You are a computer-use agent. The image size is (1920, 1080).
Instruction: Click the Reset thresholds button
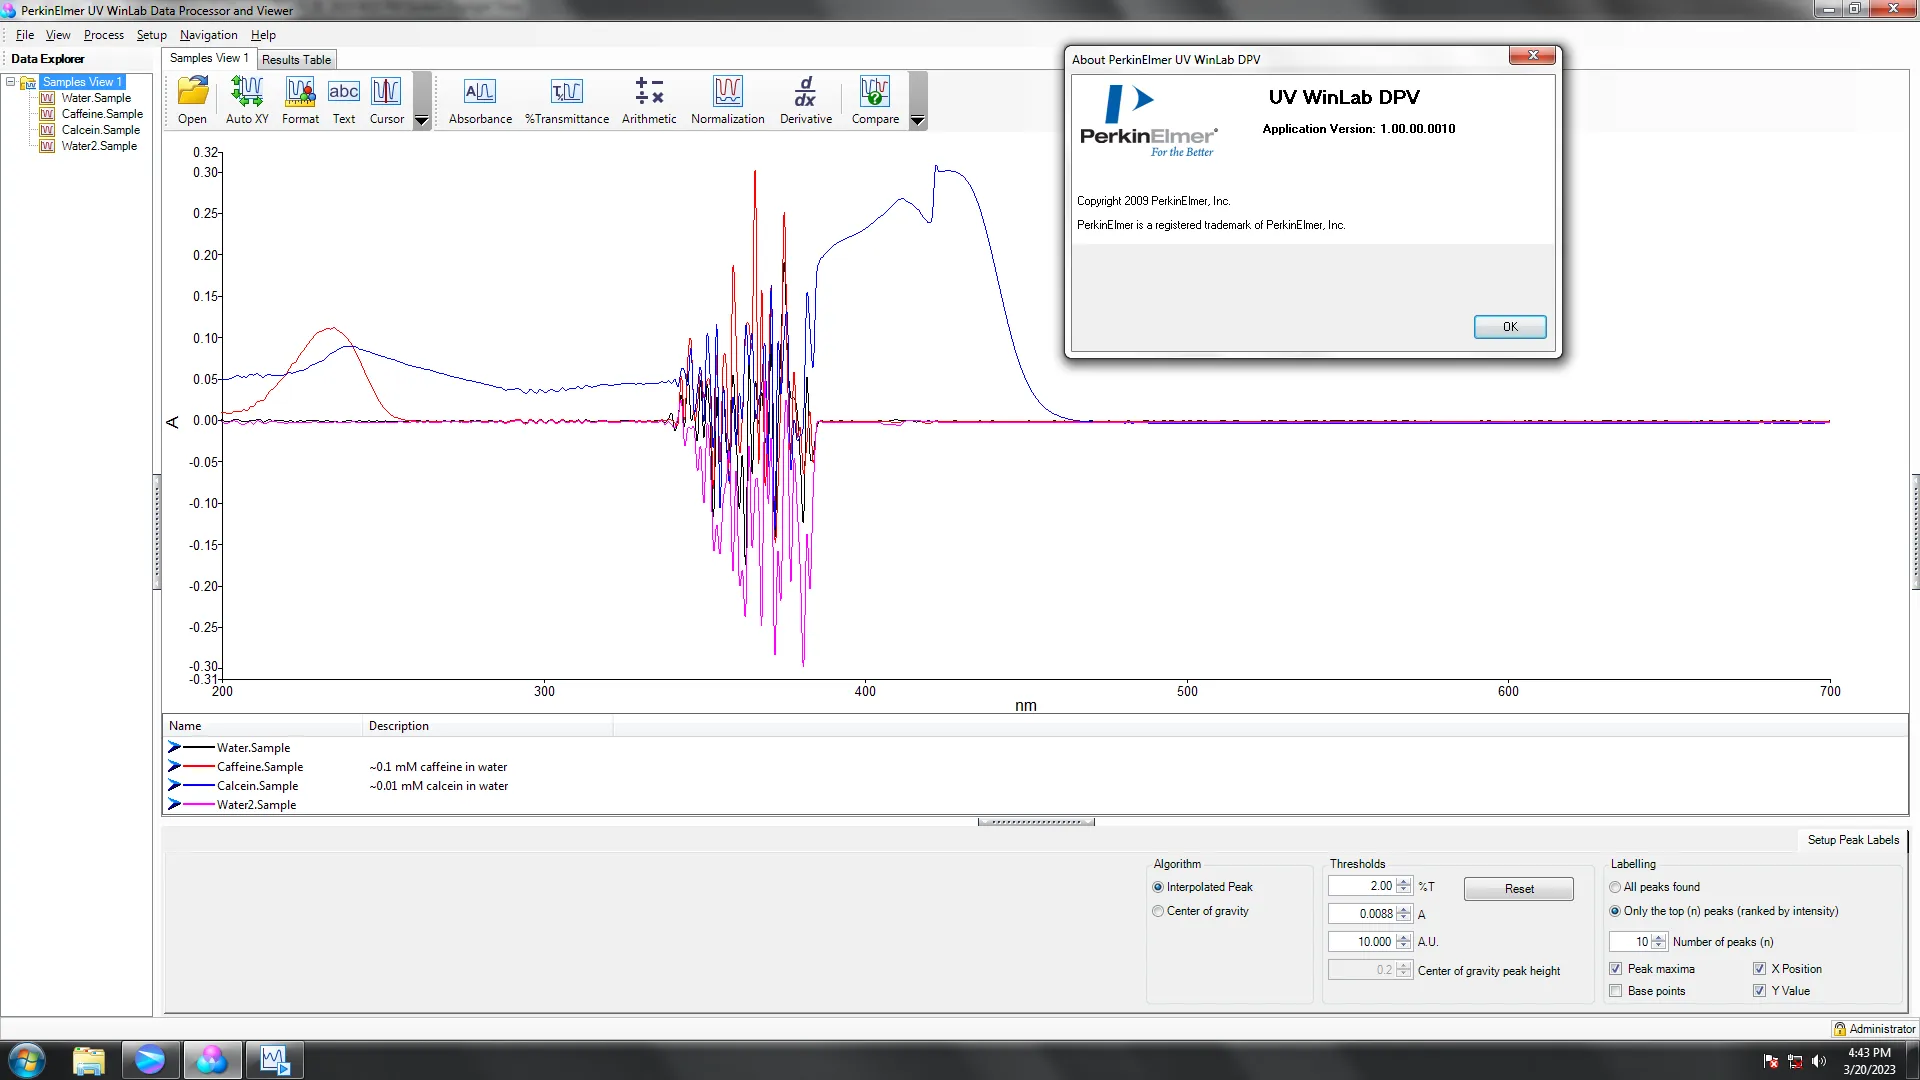[x=1519, y=889]
